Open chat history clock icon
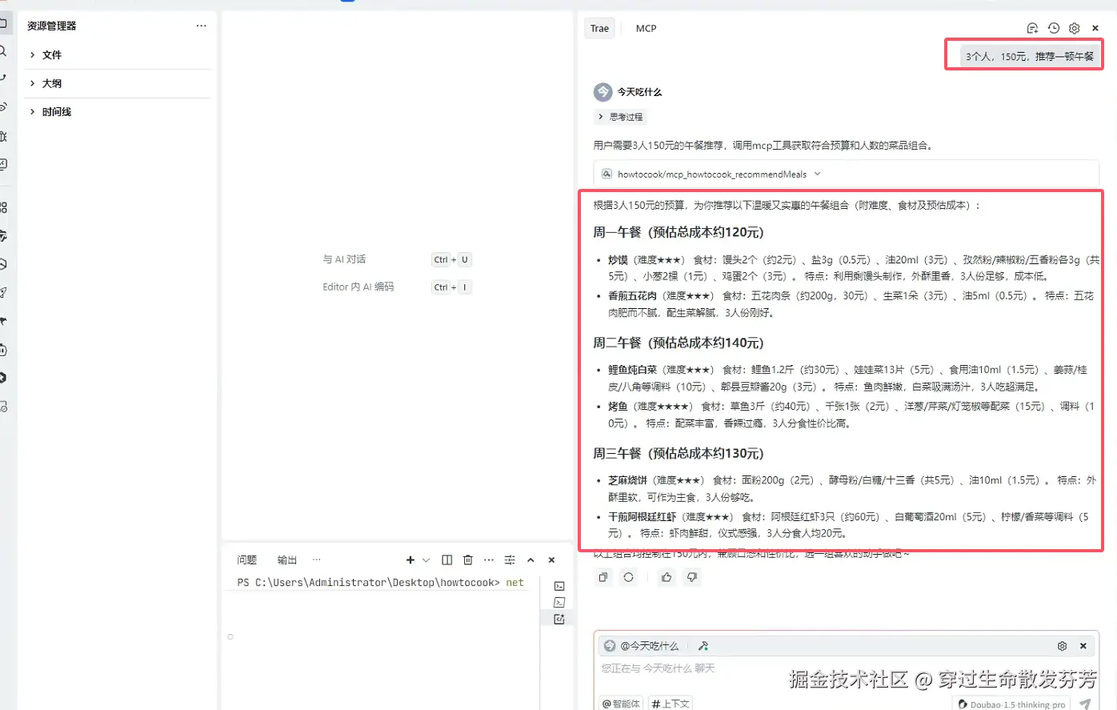The width and height of the screenshot is (1117, 710). tap(1053, 28)
